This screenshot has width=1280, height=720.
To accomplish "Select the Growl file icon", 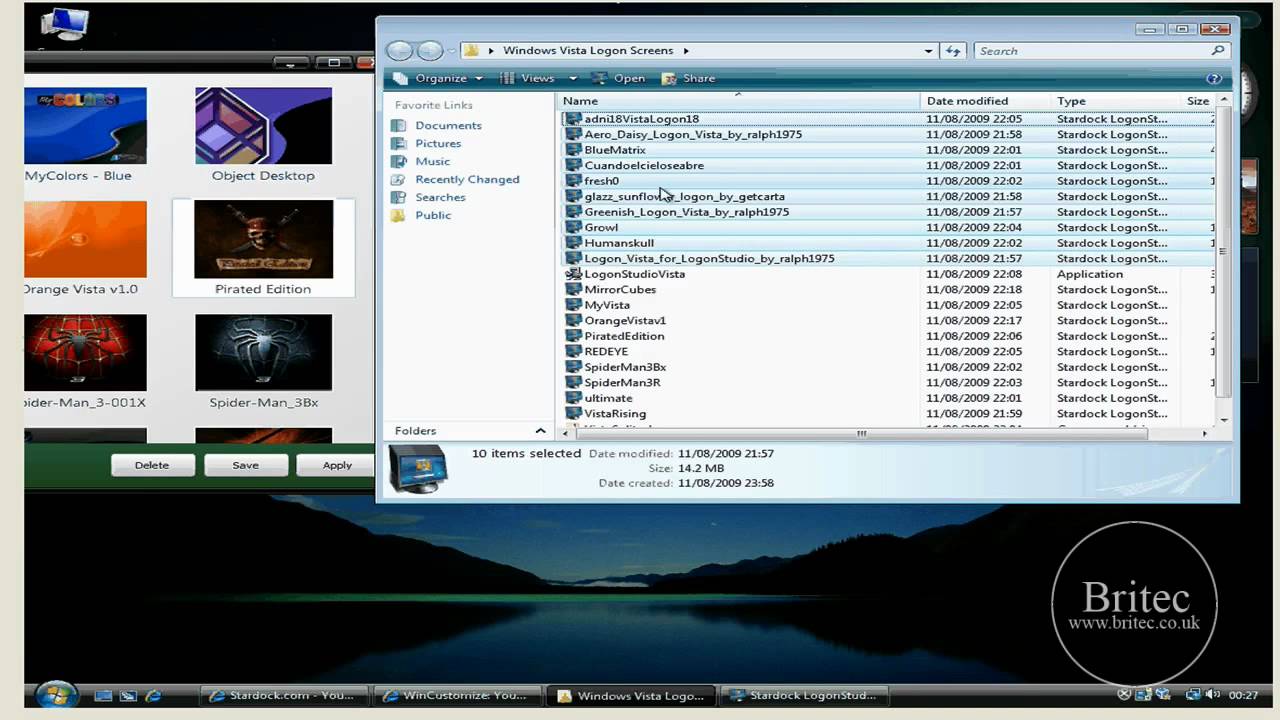I will (x=573, y=227).
